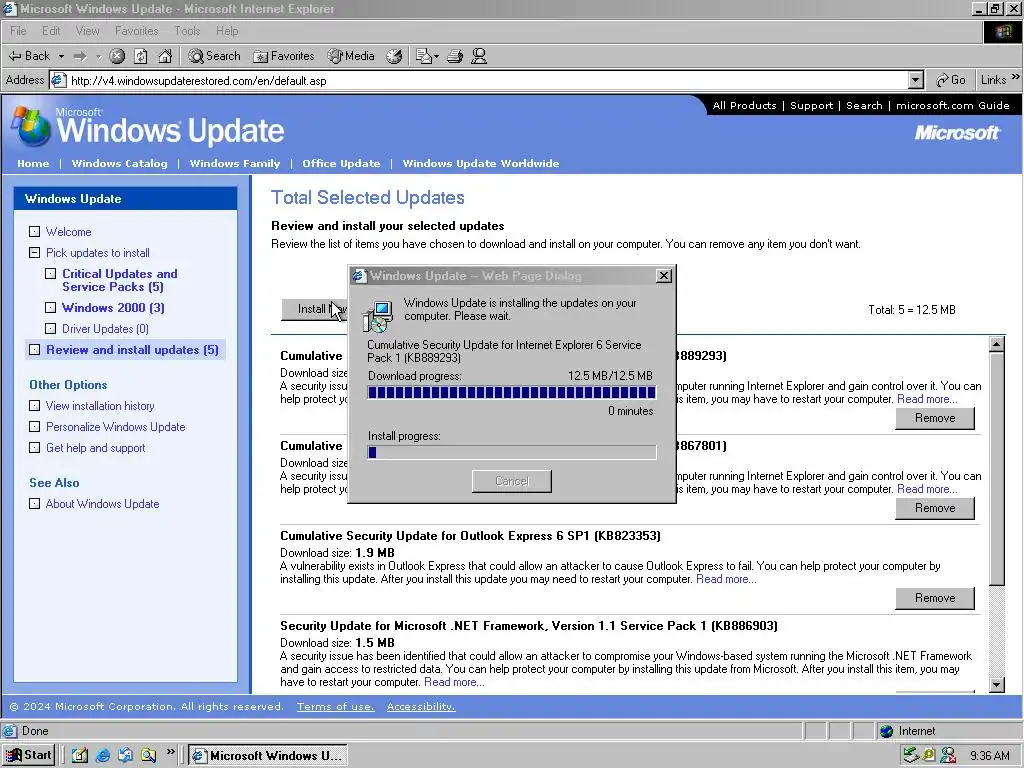Click the Install progress bar

click(511, 452)
